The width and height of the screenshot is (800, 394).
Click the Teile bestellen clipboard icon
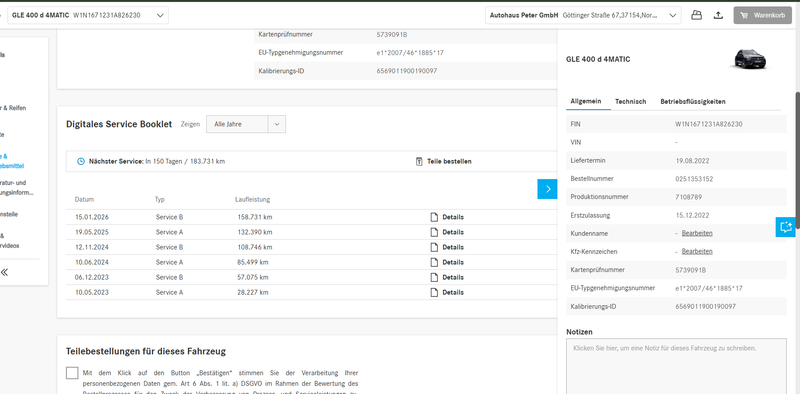click(x=419, y=161)
